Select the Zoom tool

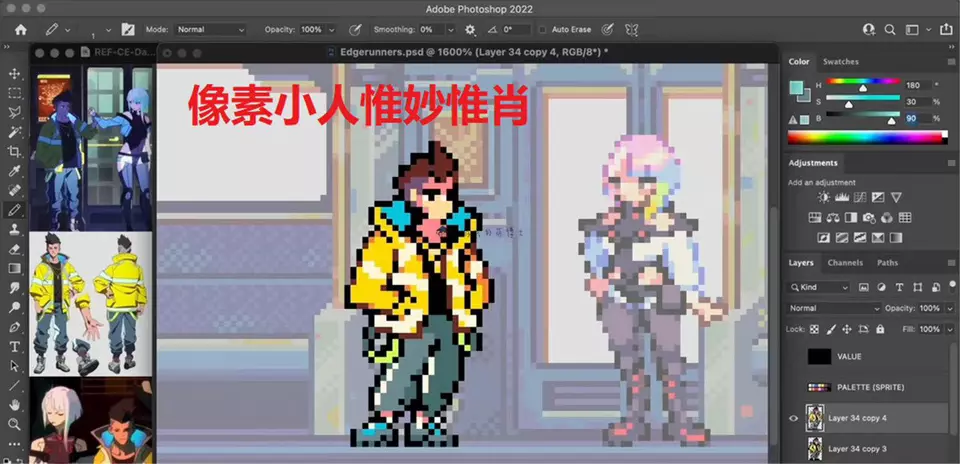pyautogui.click(x=14, y=424)
